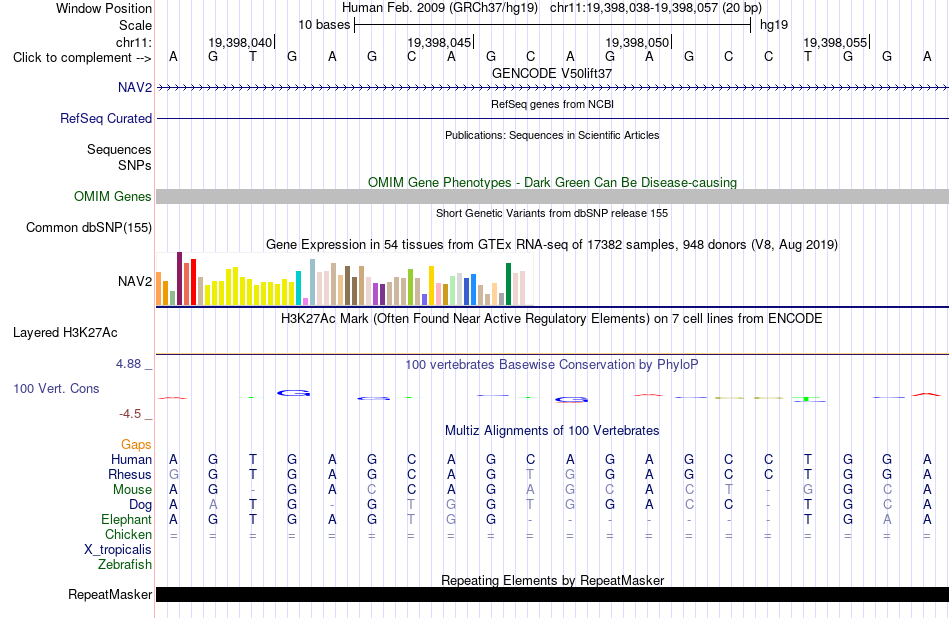Select the Human species label
The image size is (950, 618).
(131, 460)
